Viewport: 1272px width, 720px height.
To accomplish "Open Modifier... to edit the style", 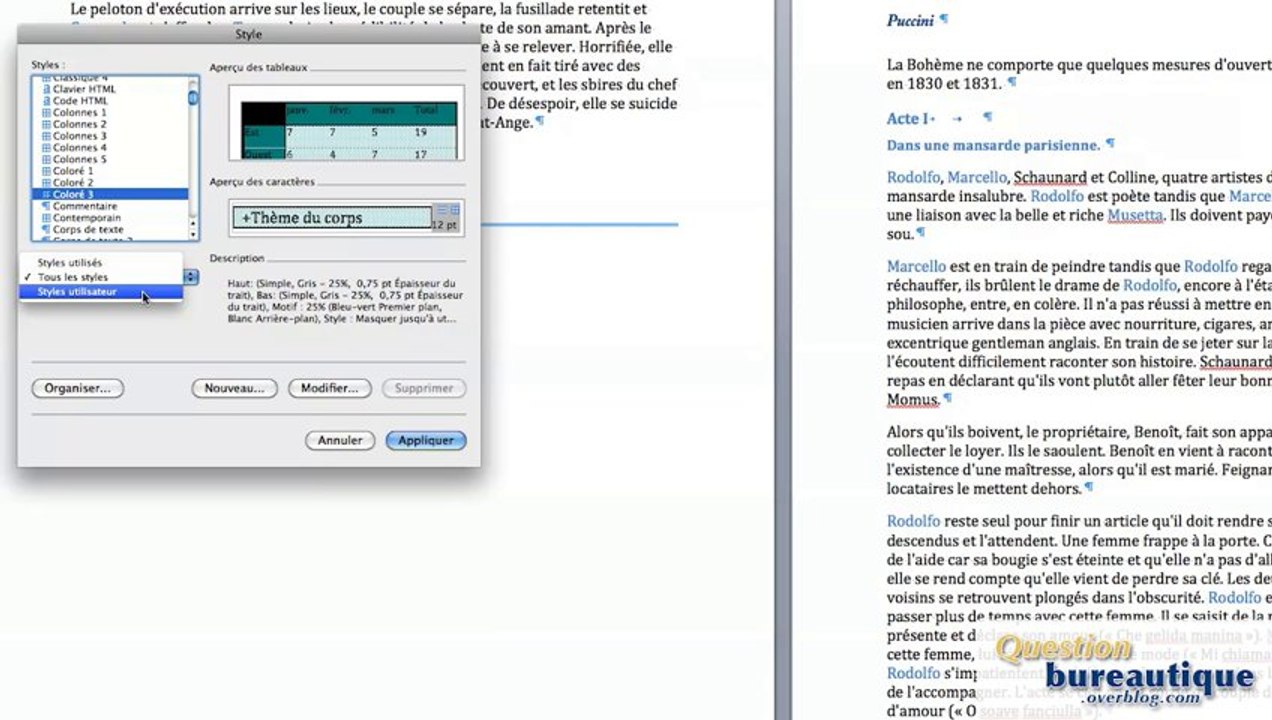I will [x=330, y=388].
